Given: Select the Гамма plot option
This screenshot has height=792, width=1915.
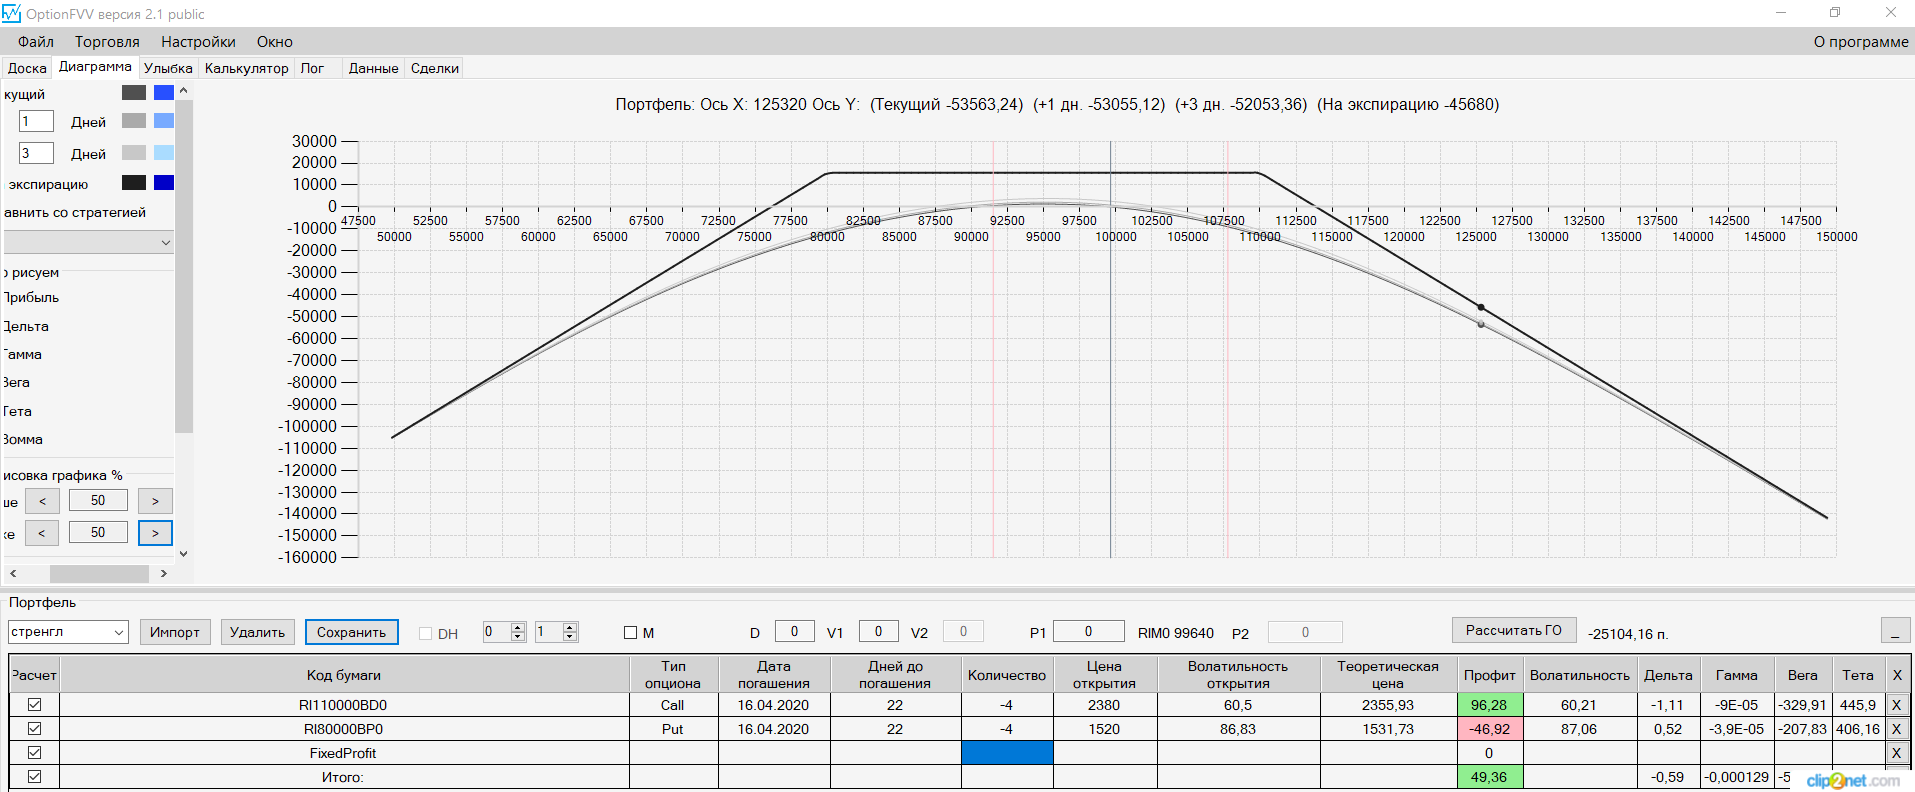Looking at the screenshot, I should coord(22,354).
